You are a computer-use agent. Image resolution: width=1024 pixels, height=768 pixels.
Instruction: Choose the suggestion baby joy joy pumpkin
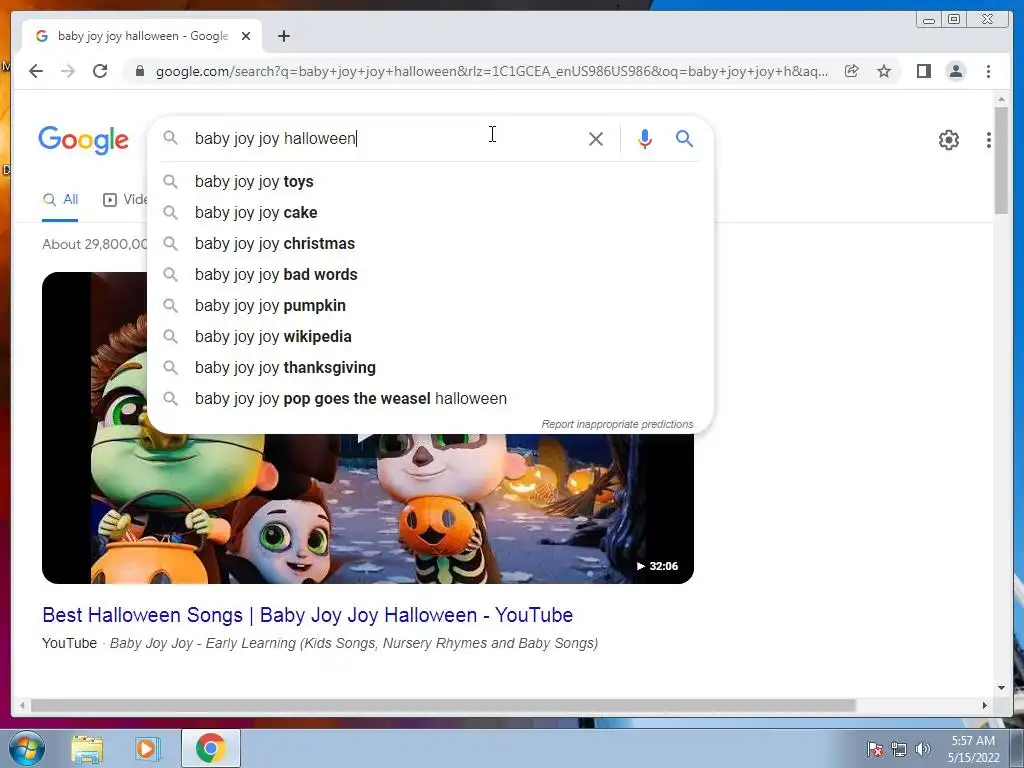click(431, 306)
